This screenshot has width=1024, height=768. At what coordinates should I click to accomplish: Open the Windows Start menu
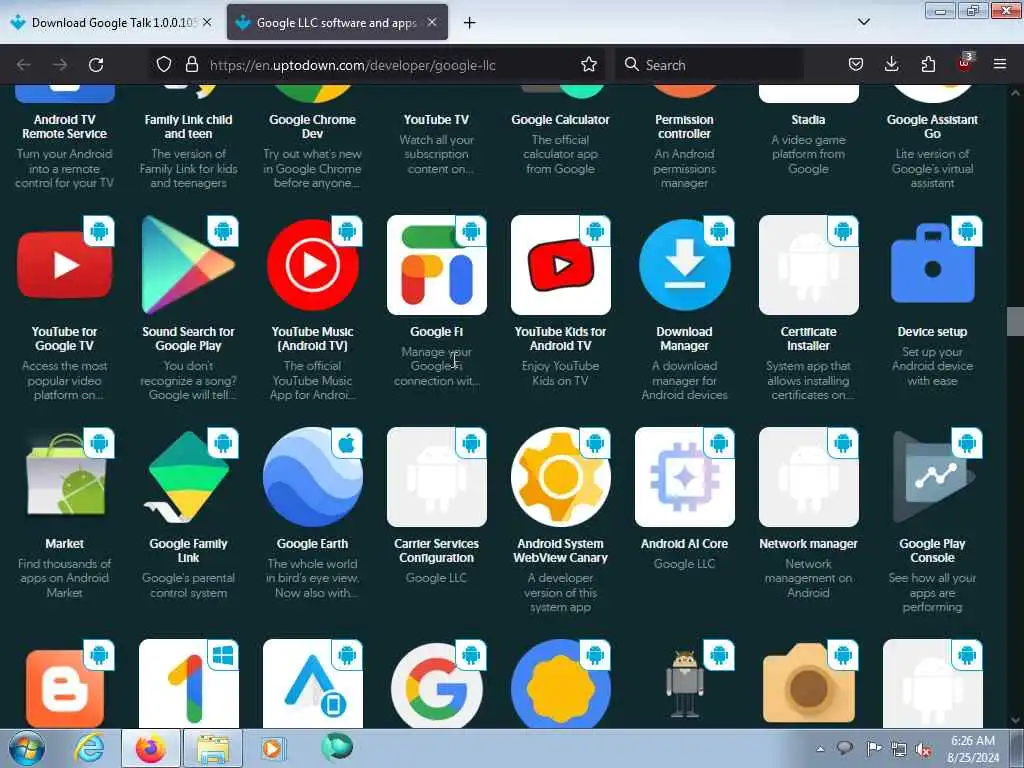tap(27, 748)
